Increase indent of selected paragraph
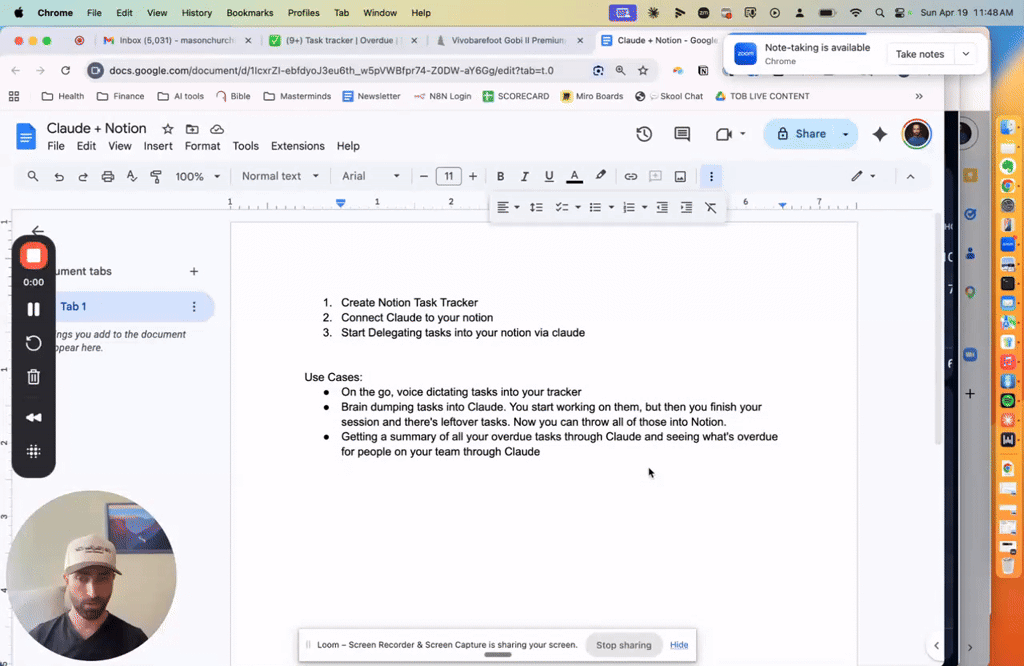This screenshot has width=1024, height=666. [x=686, y=207]
